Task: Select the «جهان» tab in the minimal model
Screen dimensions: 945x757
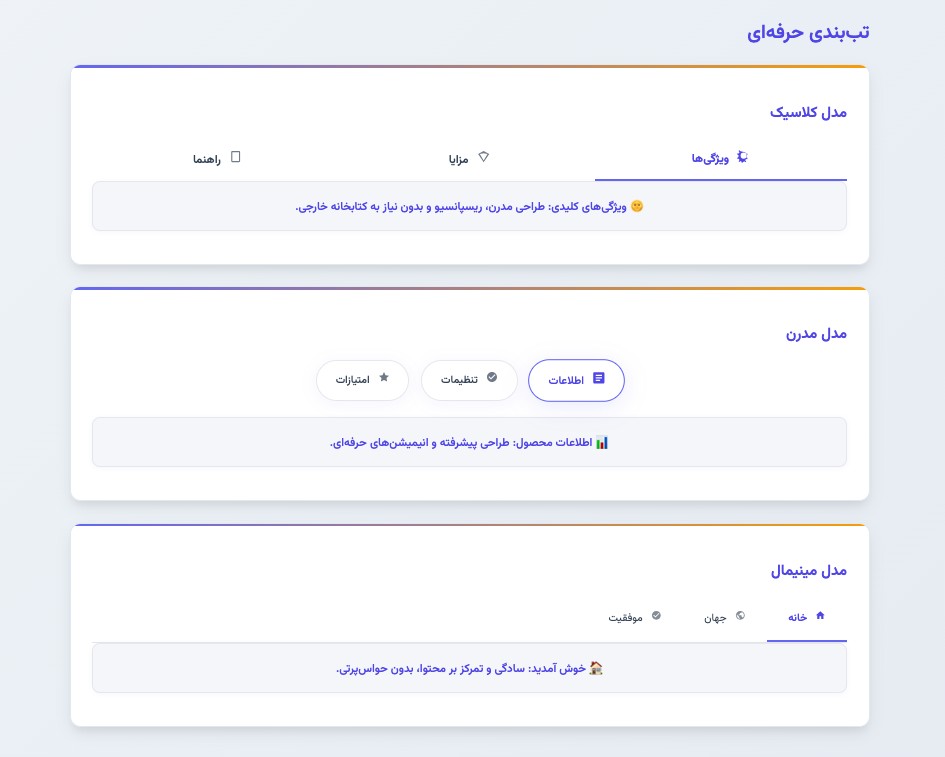Action: (x=725, y=618)
